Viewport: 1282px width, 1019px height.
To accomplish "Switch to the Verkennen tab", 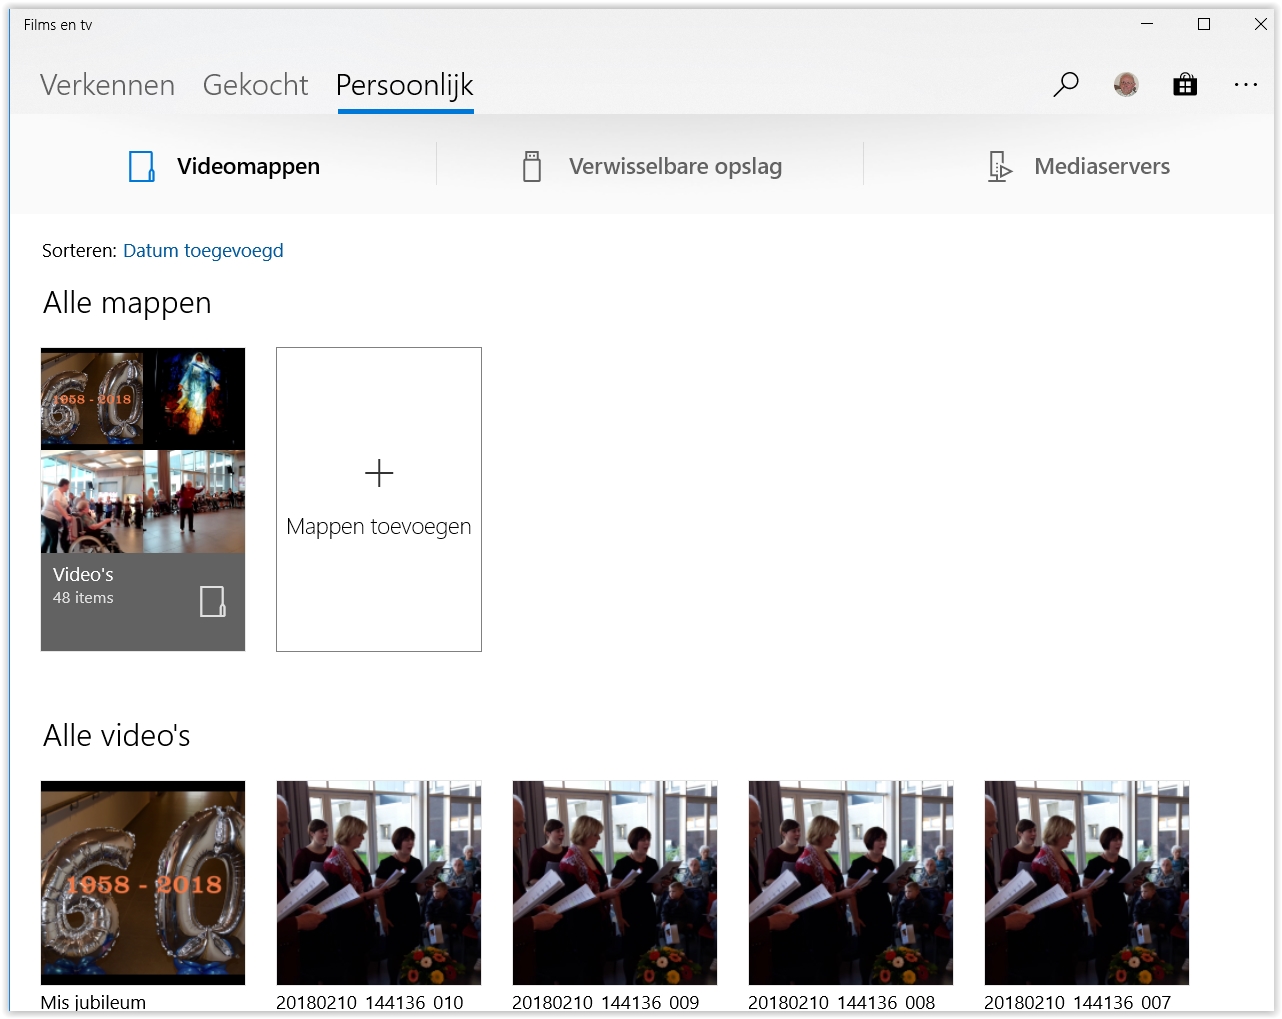I will [x=107, y=85].
